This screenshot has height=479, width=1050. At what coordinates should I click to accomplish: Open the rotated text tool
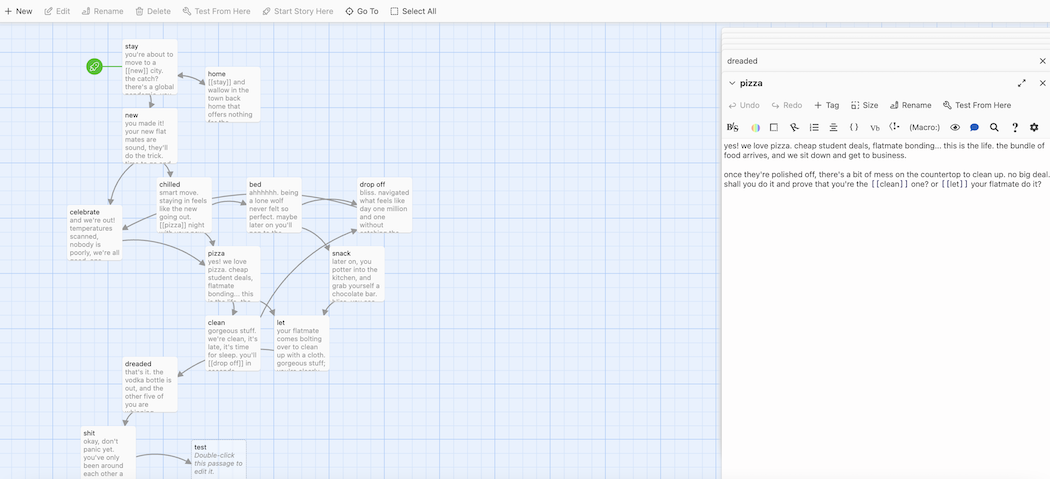tap(794, 127)
